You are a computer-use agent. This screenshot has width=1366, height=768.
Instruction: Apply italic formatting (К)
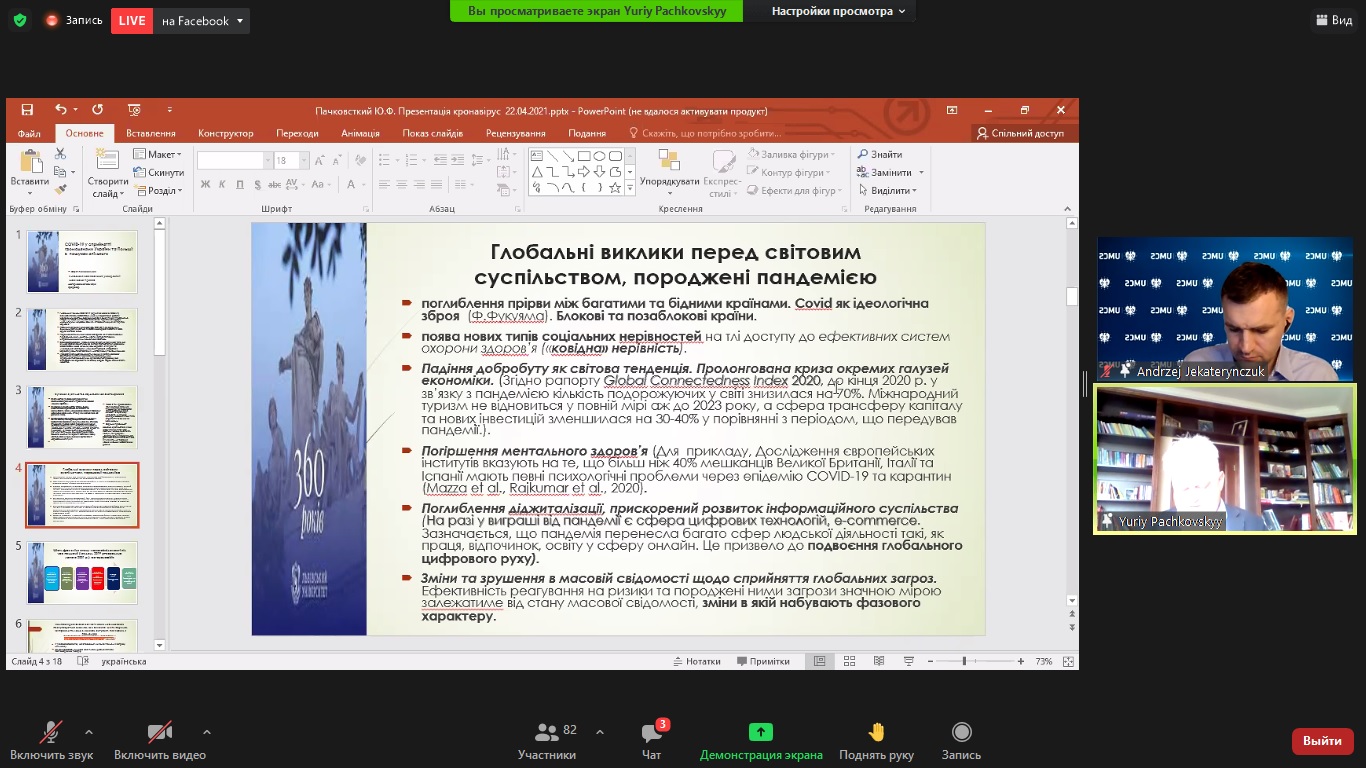click(x=222, y=184)
